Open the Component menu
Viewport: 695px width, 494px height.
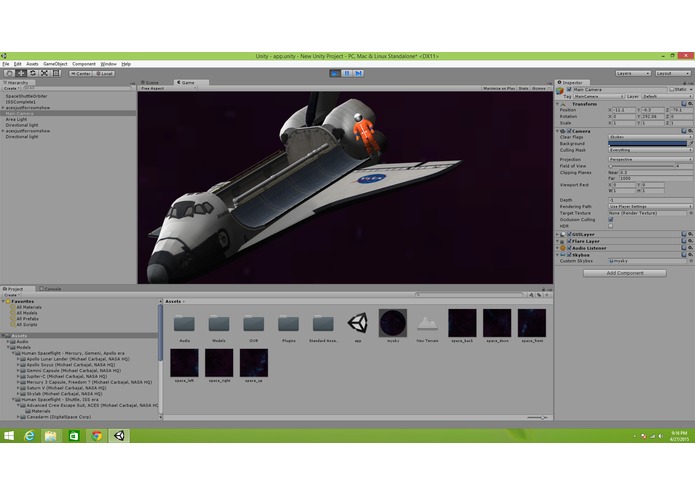(x=84, y=64)
